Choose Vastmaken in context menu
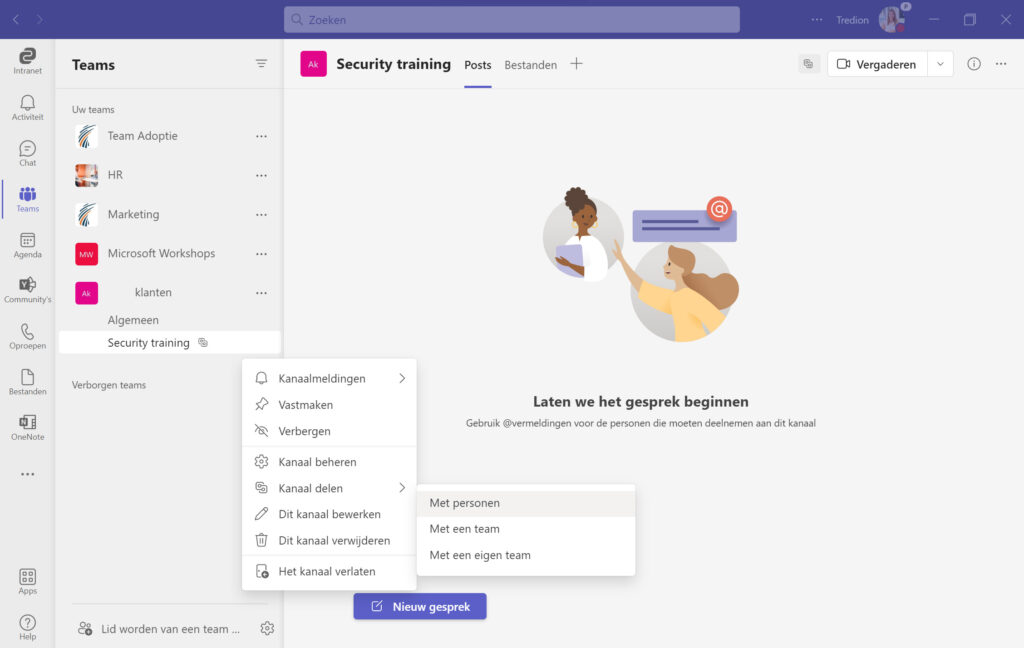Image resolution: width=1024 pixels, height=648 pixels. click(x=329, y=404)
